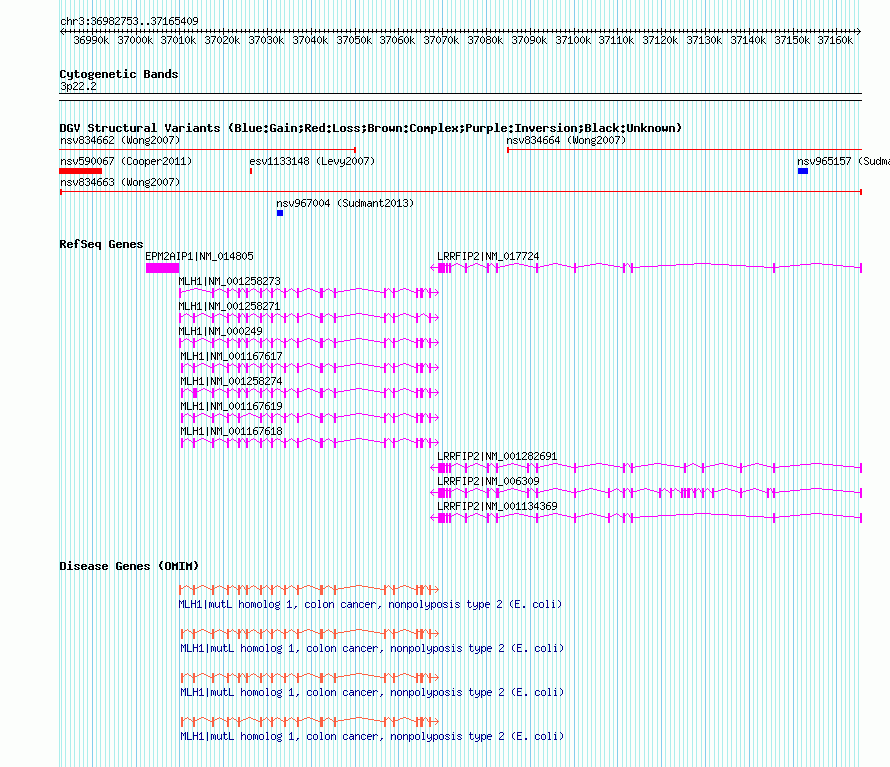890x767 pixels.
Task: Click the solid magenta EPM2AIP1 gene block
Action: click(162, 268)
